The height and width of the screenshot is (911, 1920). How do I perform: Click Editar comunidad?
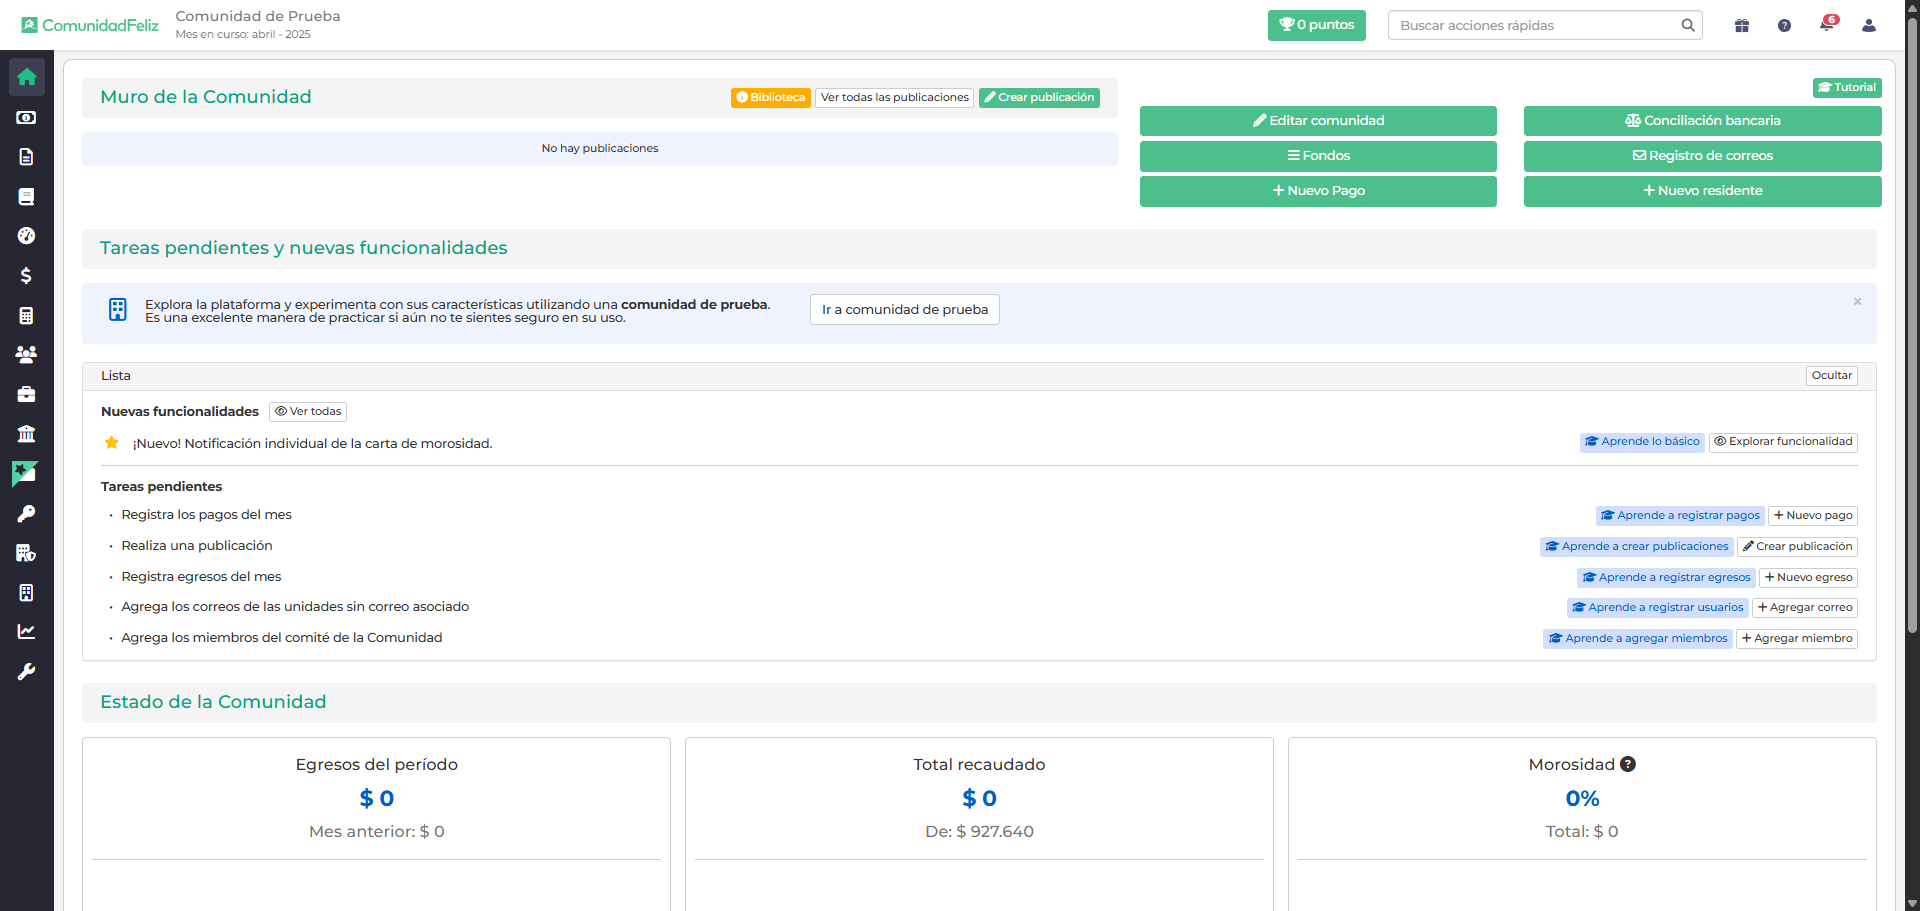click(1318, 121)
